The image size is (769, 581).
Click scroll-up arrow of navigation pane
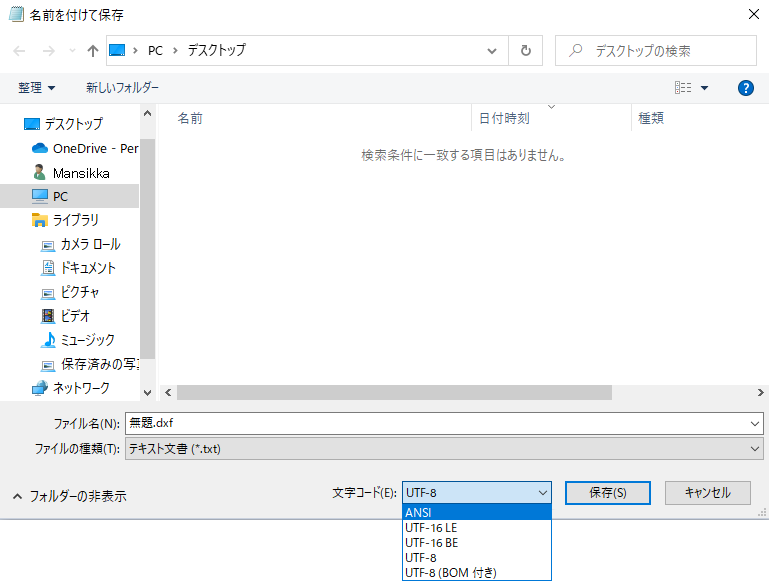[147, 113]
